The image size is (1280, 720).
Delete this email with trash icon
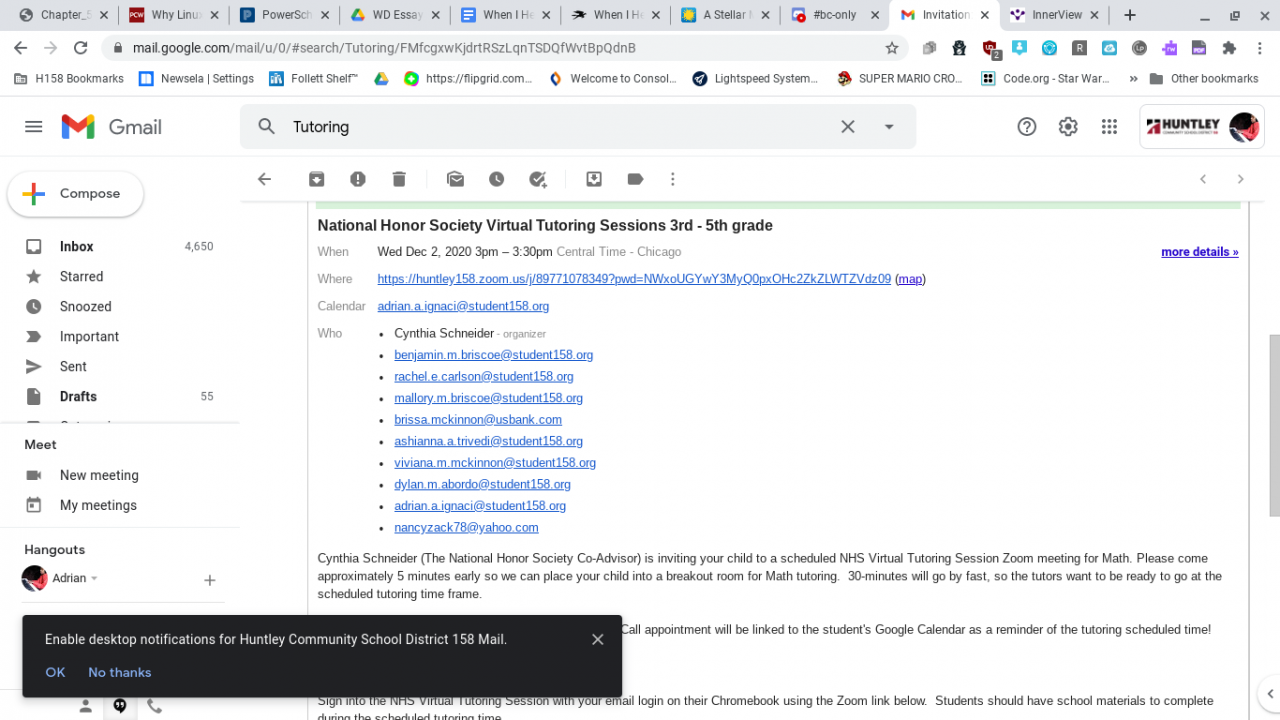coord(399,179)
